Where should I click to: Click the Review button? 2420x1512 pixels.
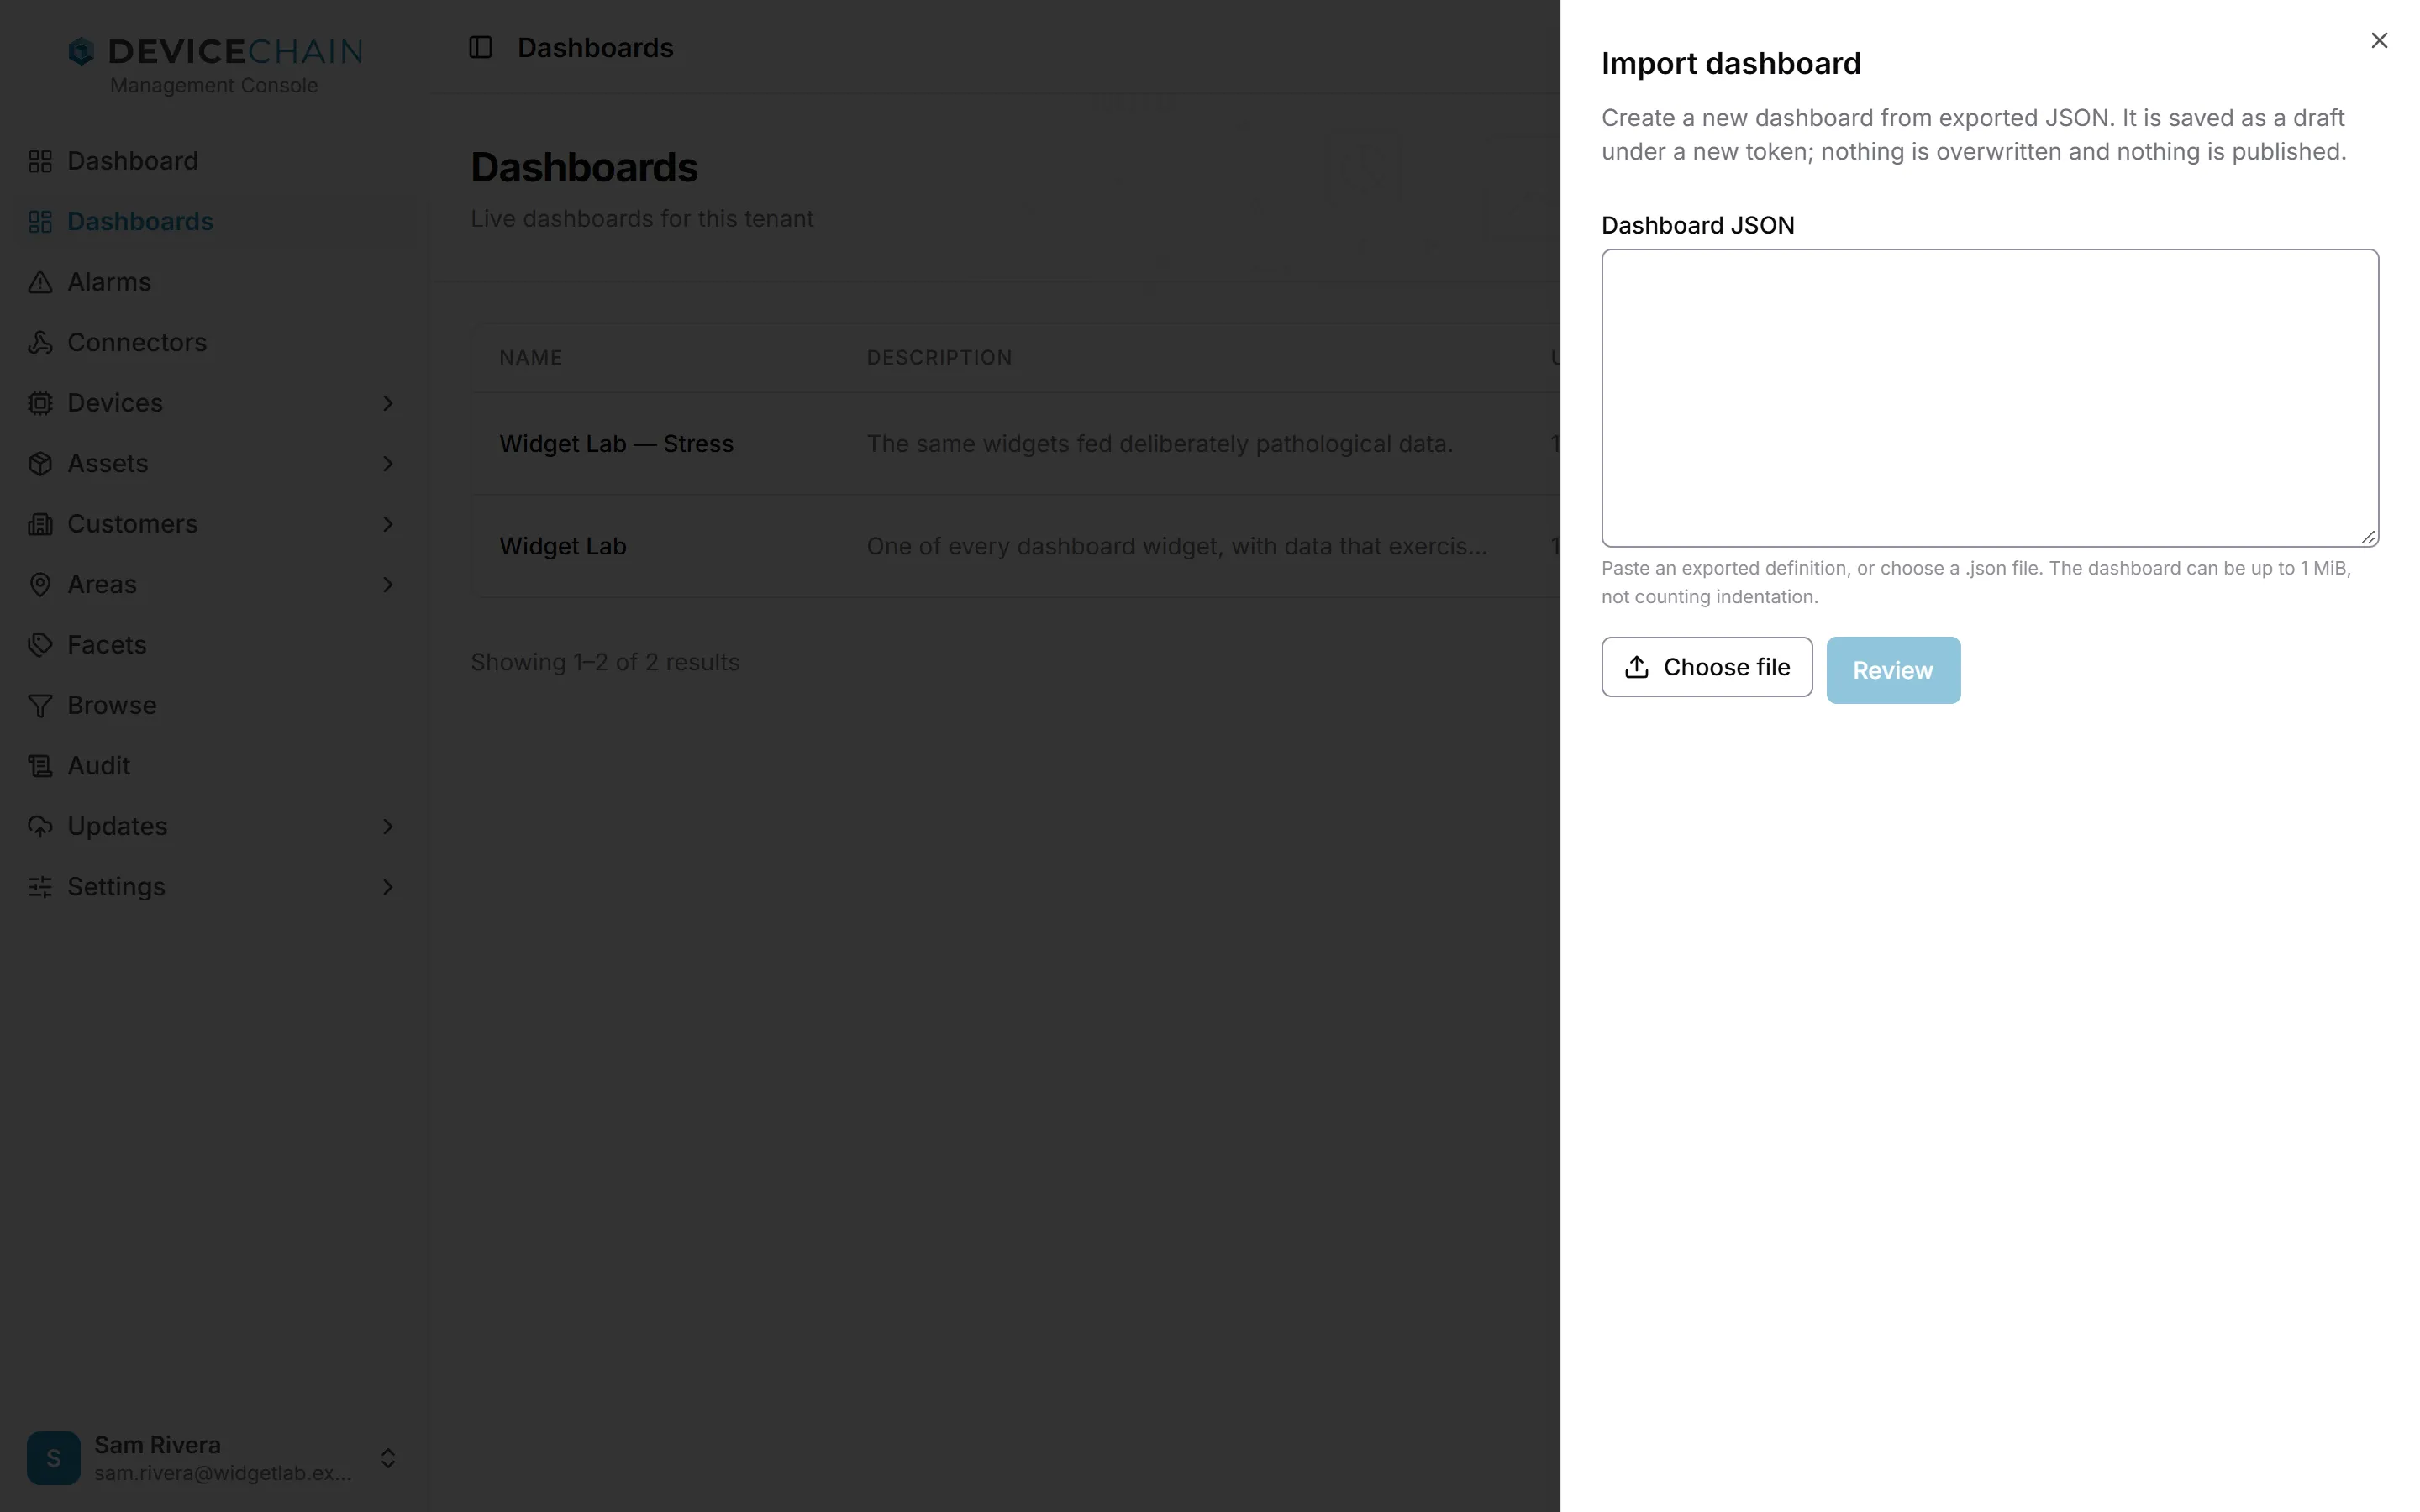click(x=1892, y=670)
